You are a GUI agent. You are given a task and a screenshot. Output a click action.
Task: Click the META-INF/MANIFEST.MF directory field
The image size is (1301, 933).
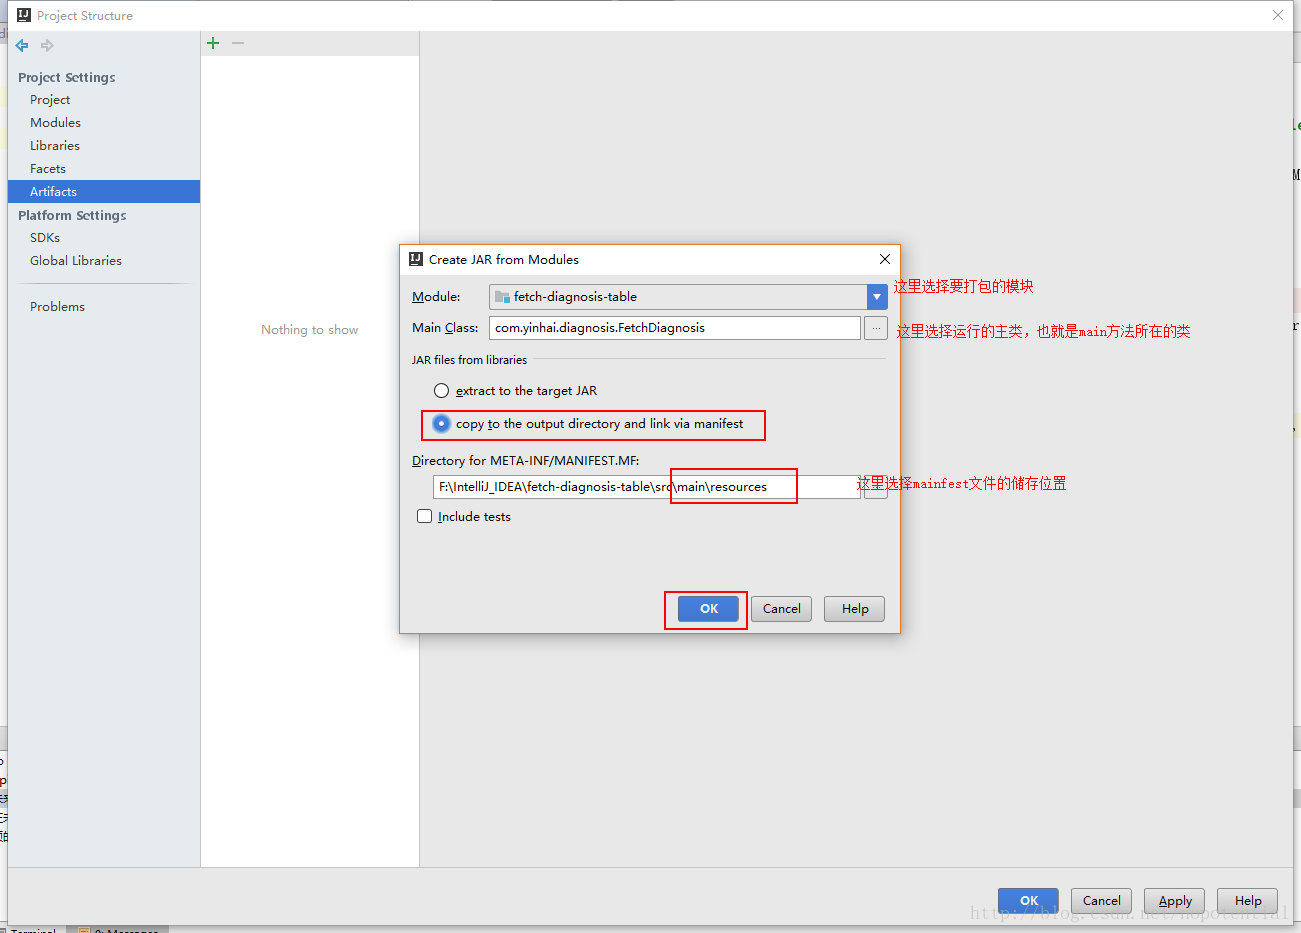click(647, 487)
